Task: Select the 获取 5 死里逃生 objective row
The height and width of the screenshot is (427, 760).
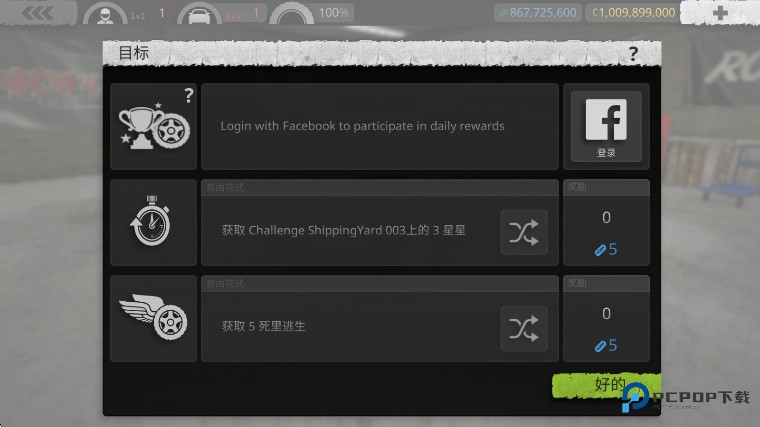Action: click(x=380, y=318)
